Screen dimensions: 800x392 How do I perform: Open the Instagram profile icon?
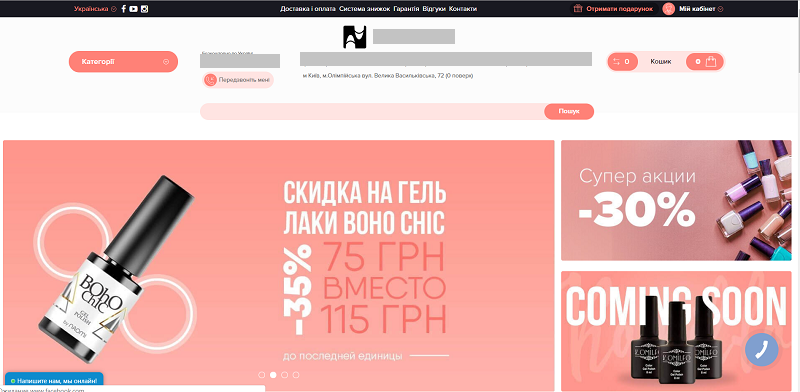pyautogui.click(x=144, y=9)
